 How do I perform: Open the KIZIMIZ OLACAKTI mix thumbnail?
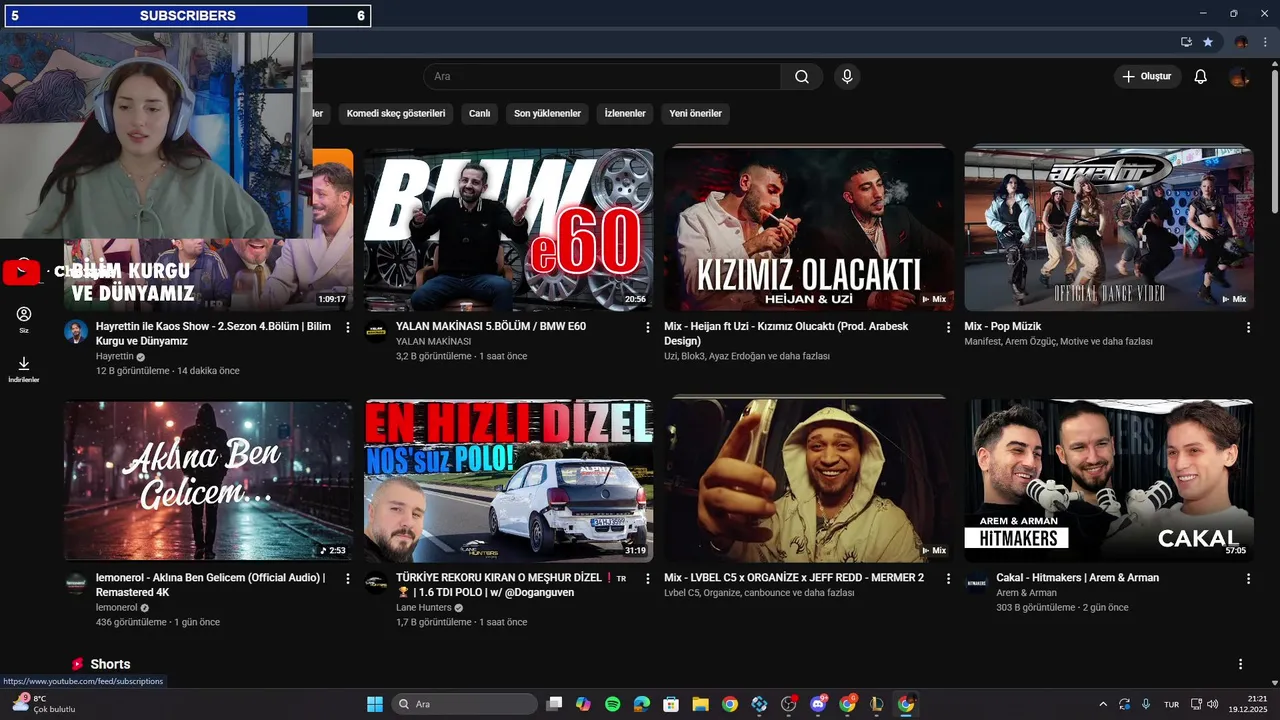point(808,229)
